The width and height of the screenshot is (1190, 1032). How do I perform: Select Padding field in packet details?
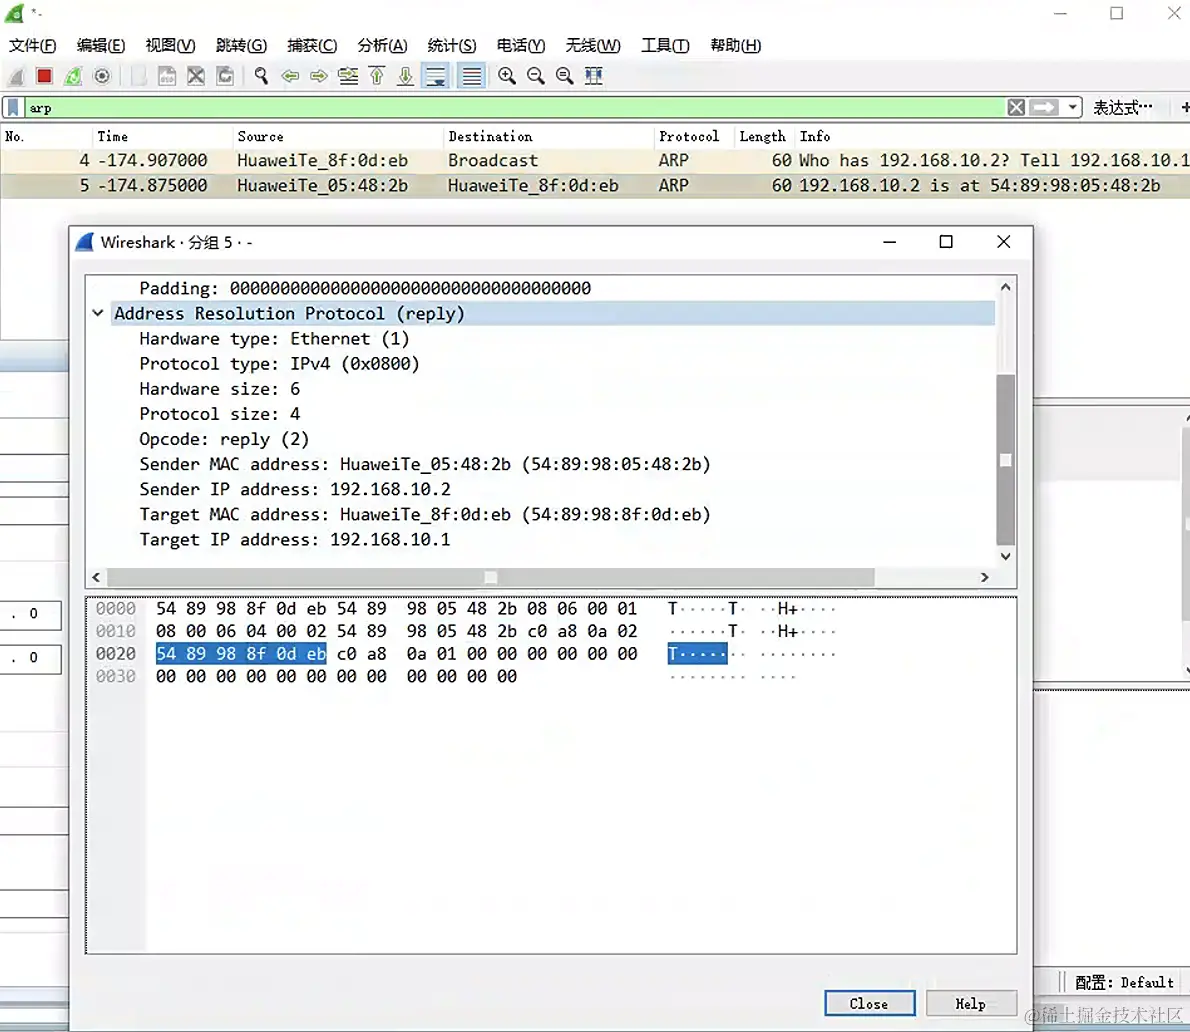(x=365, y=288)
